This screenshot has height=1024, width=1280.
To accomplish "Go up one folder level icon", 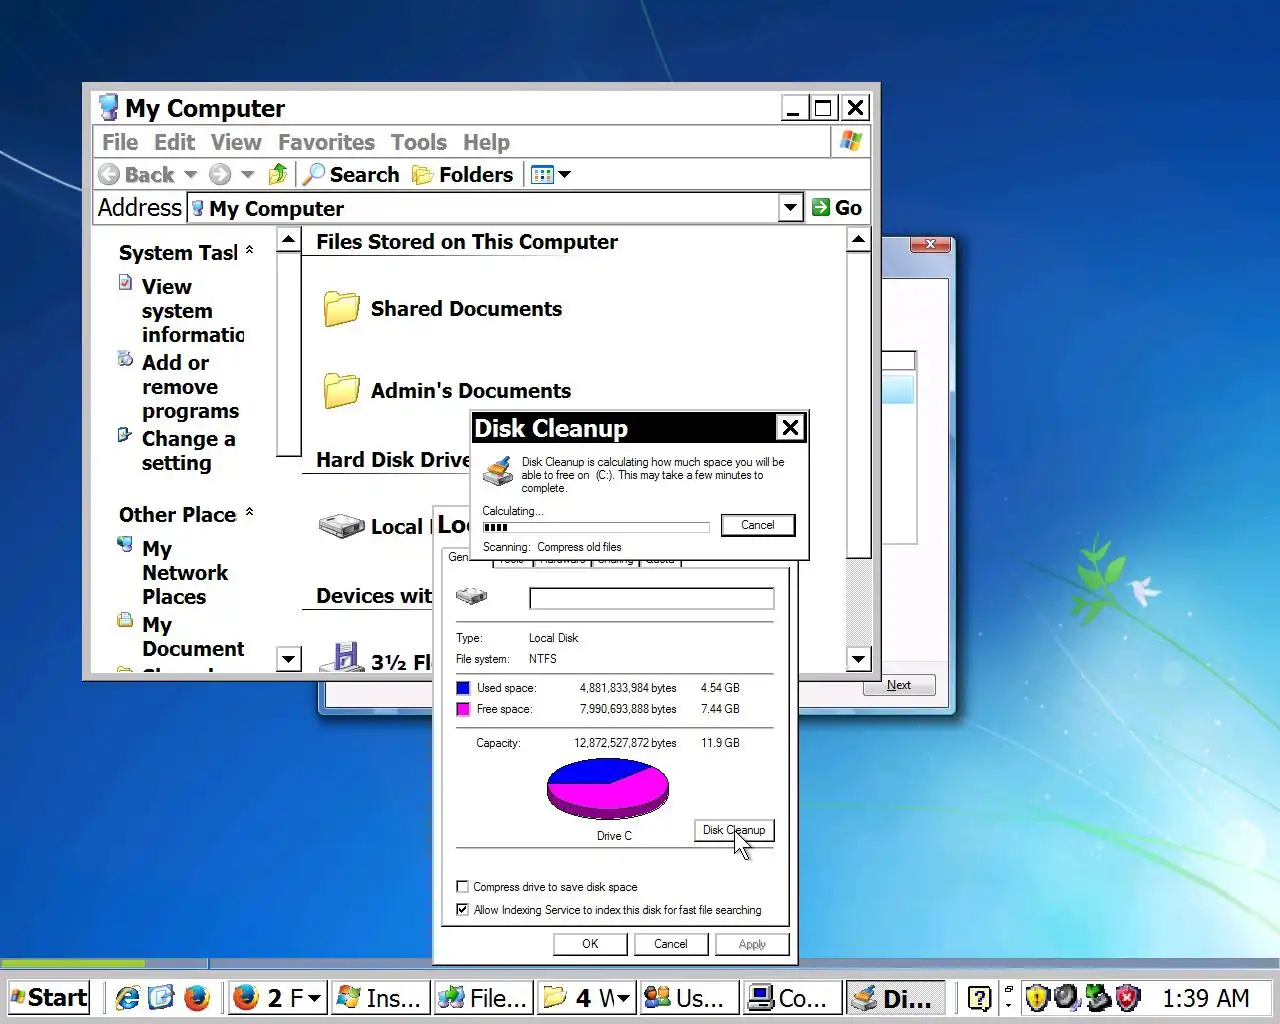I will [x=278, y=175].
